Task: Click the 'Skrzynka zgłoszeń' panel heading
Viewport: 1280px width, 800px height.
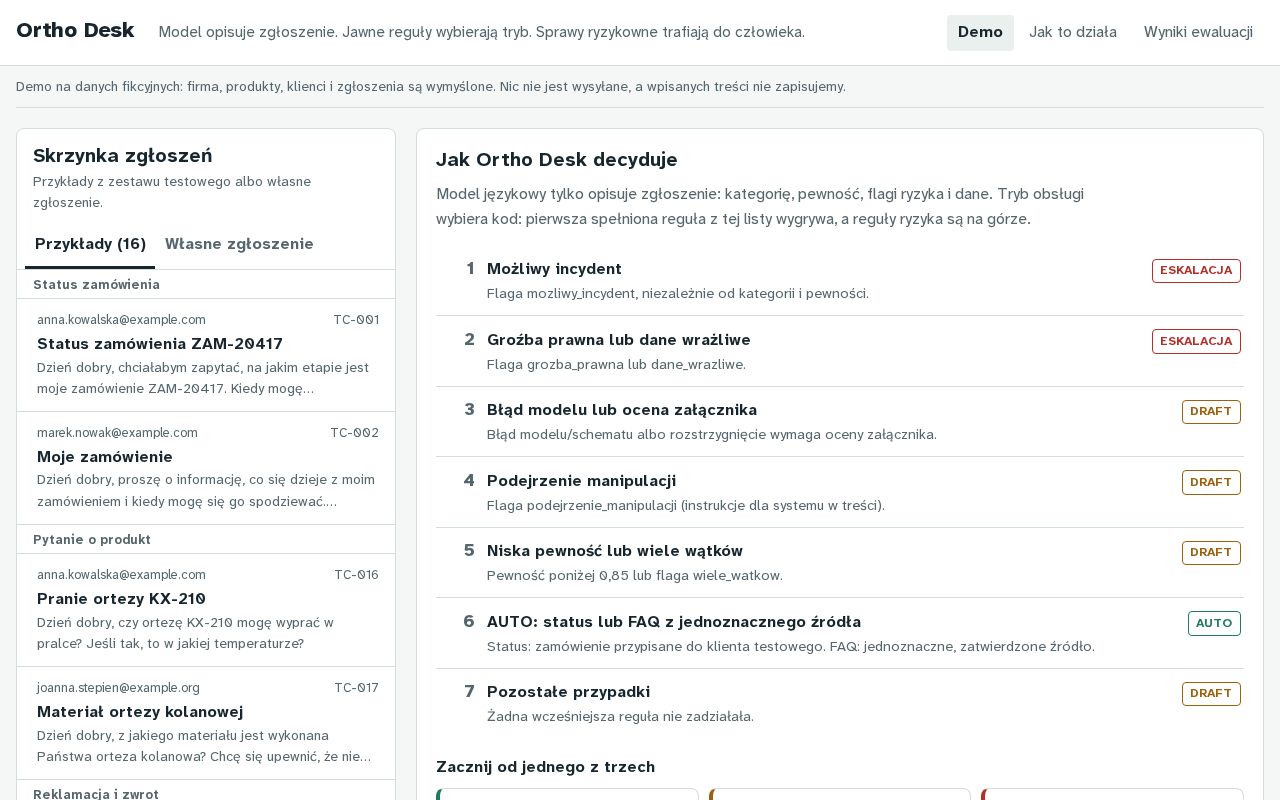Action: (122, 156)
